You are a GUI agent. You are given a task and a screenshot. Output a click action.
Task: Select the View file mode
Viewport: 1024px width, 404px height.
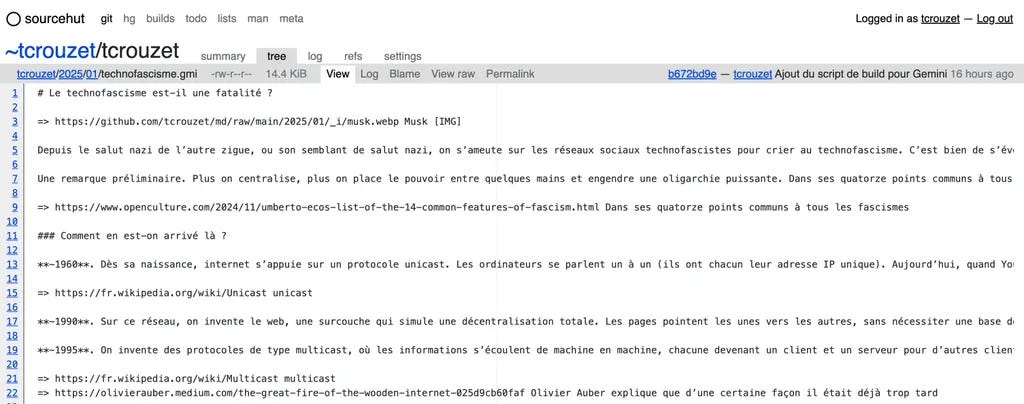tap(338, 74)
